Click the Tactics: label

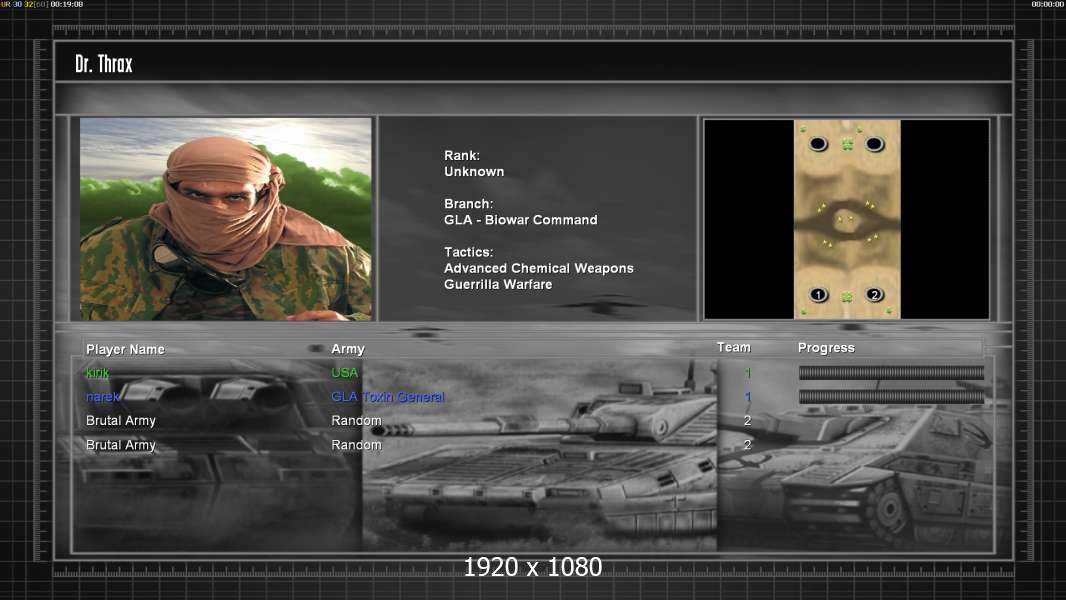tap(468, 252)
